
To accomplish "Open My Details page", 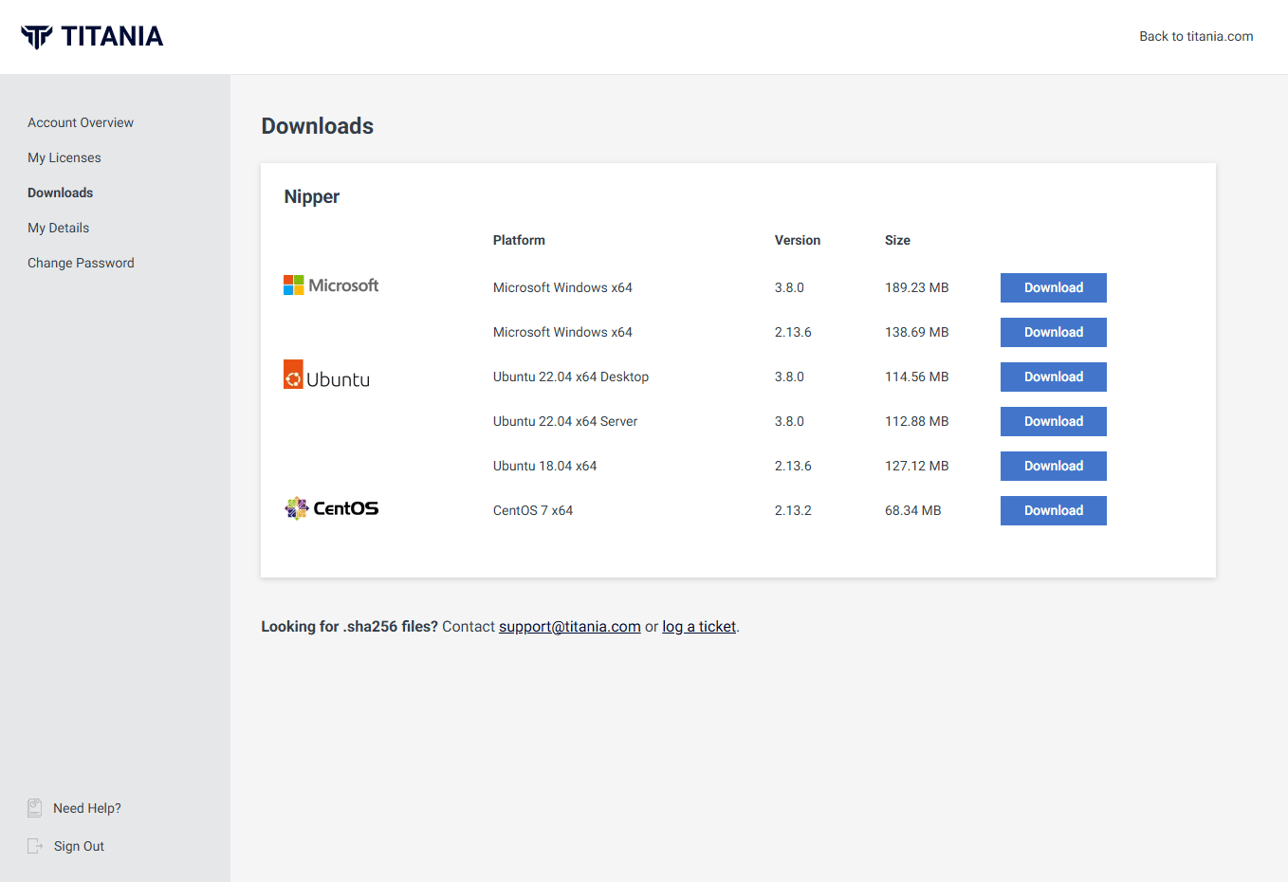I will (x=58, y=228).
